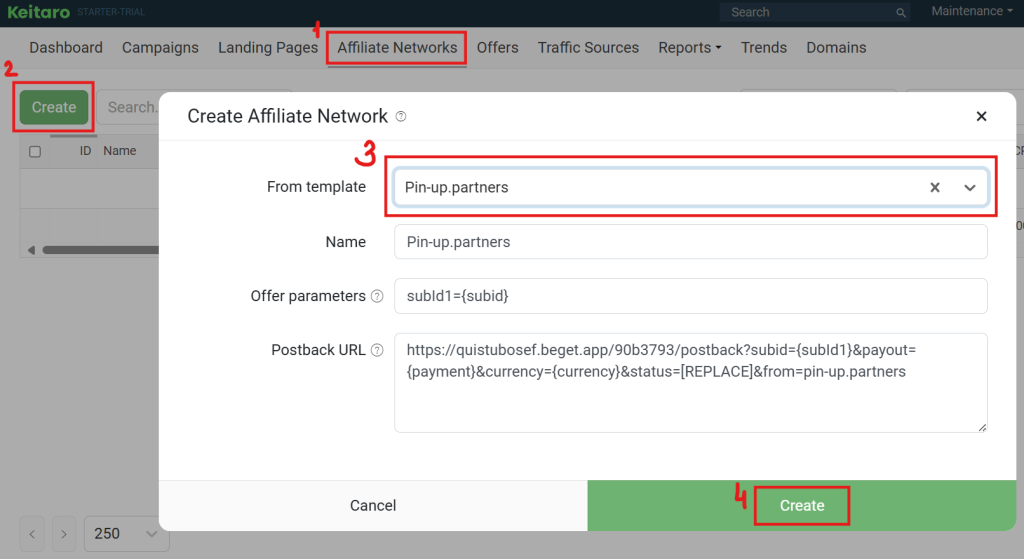Click the Keitaro logo
Screen dimensions: 1024x559
pos(39,12)
